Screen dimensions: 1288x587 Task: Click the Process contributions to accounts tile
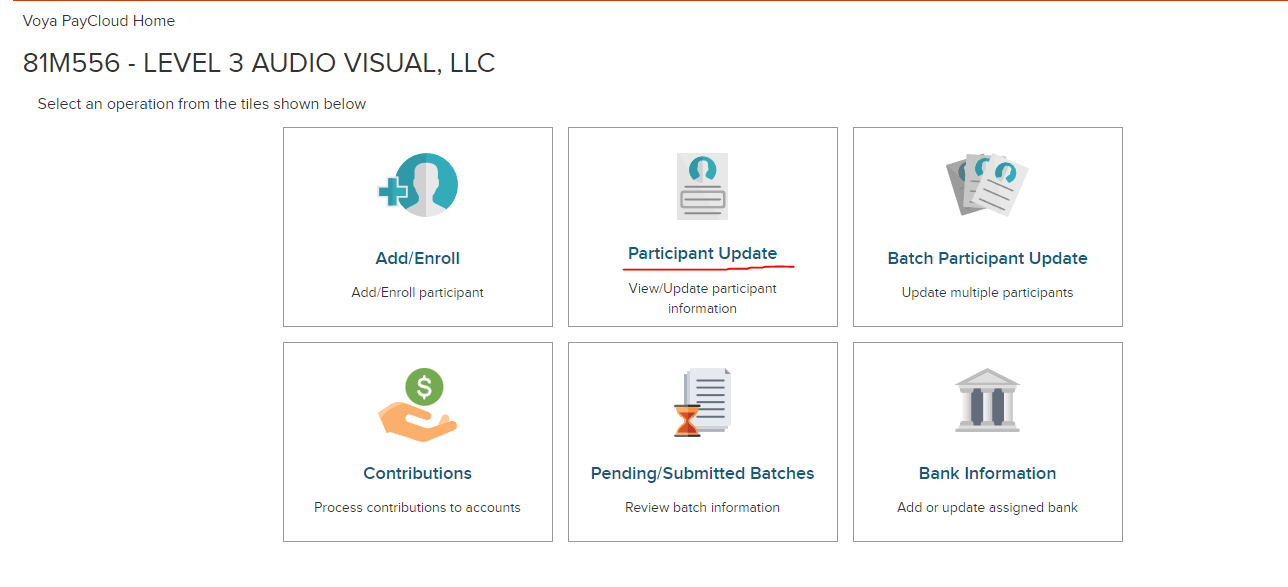point(417,506)
